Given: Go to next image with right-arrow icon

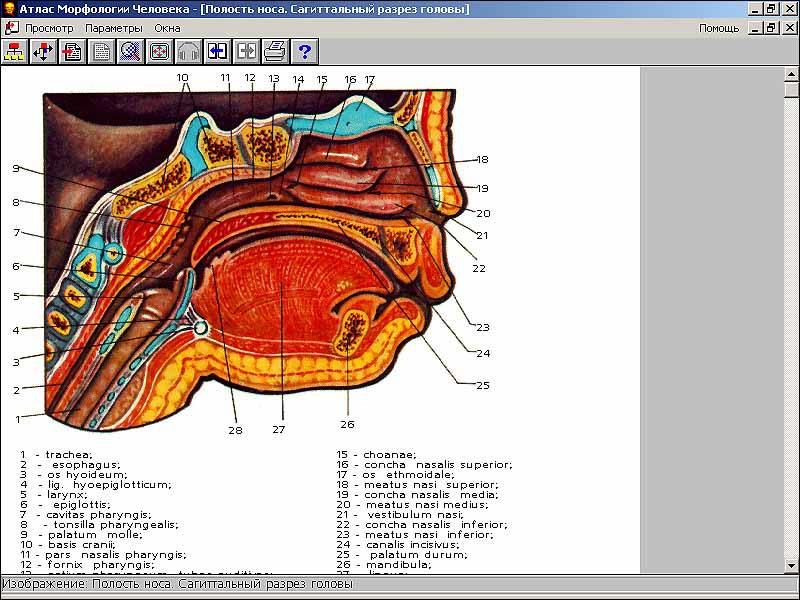Looking at the screenshot, I should (246, 51).
